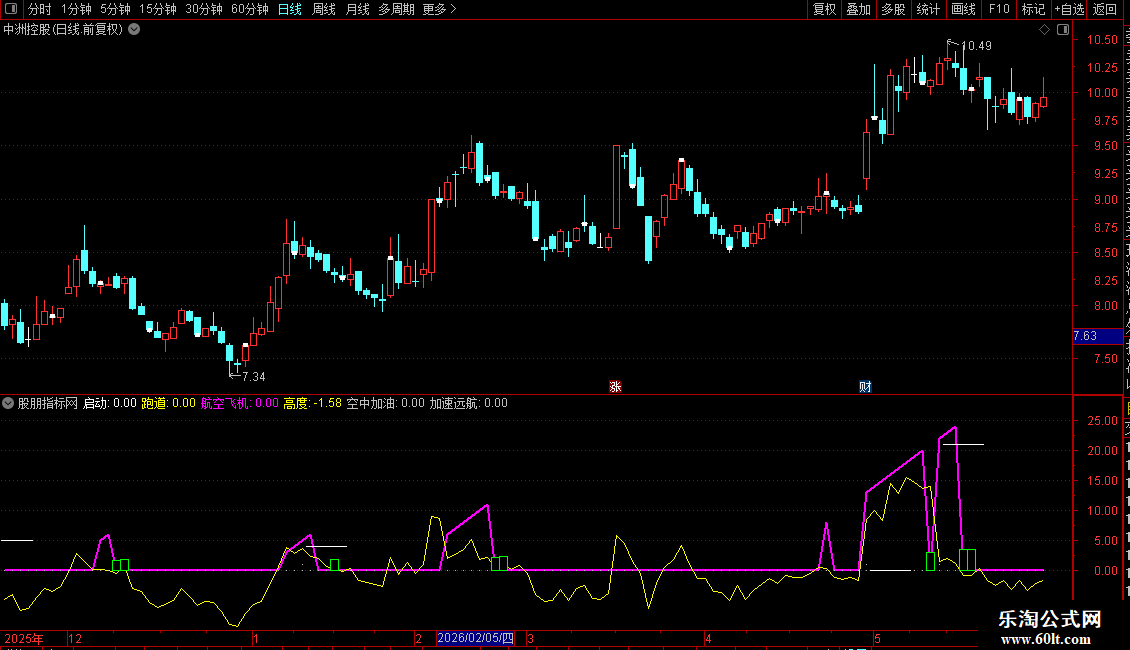The image size is (1130, 650).
Task: Click the 叠加 overlay button
Action: [858, 9]
